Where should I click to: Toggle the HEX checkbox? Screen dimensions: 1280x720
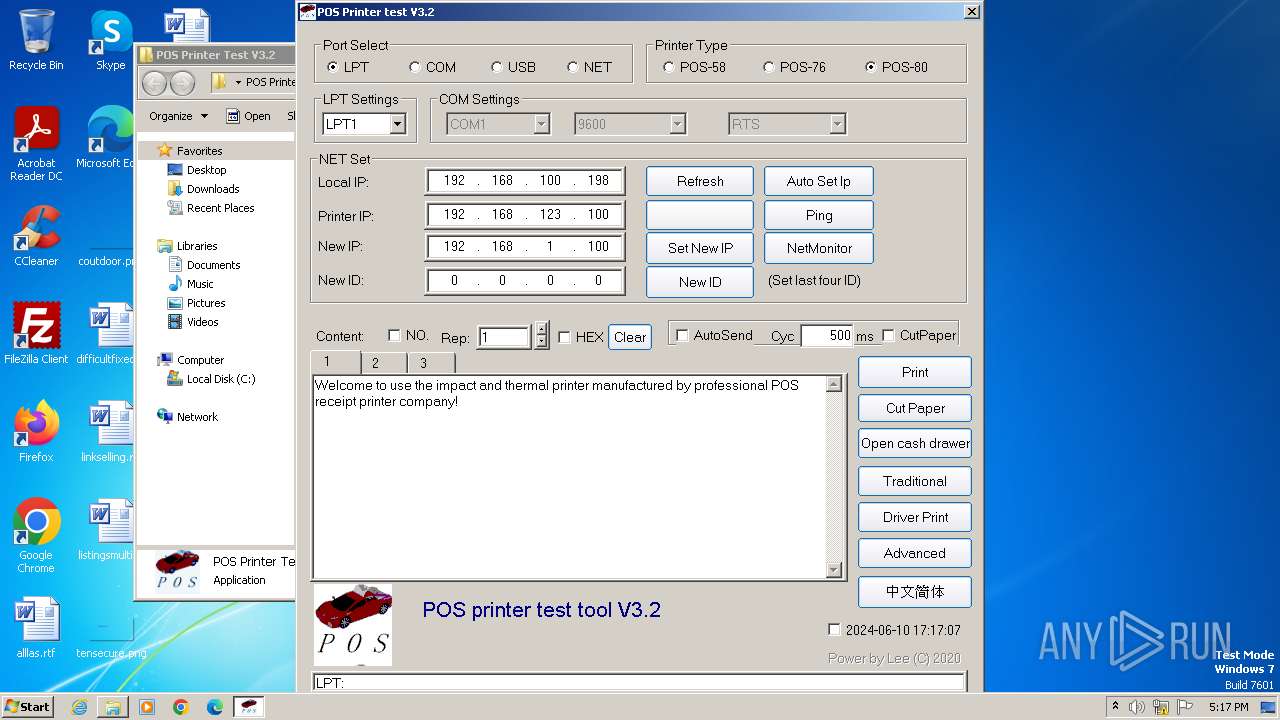click(x=564, y=337)
